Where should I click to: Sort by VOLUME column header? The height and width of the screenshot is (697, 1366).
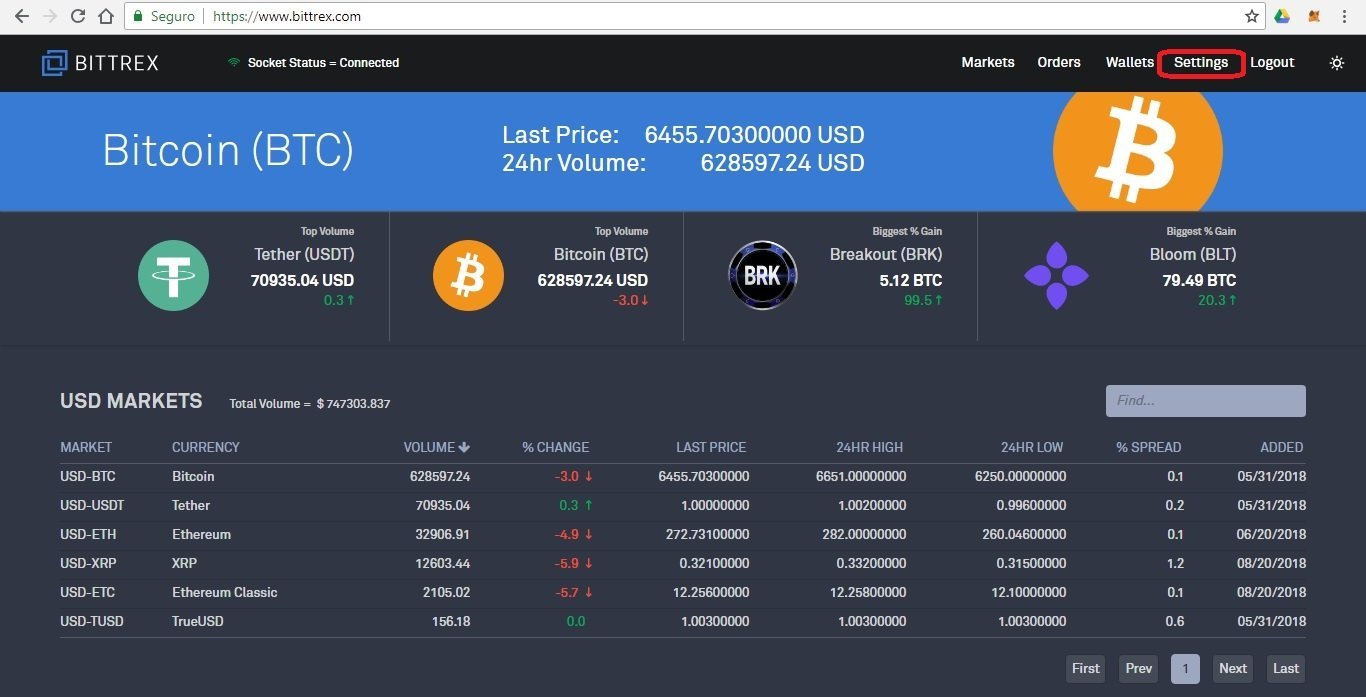pyautogui.click(x=437, y=447)
